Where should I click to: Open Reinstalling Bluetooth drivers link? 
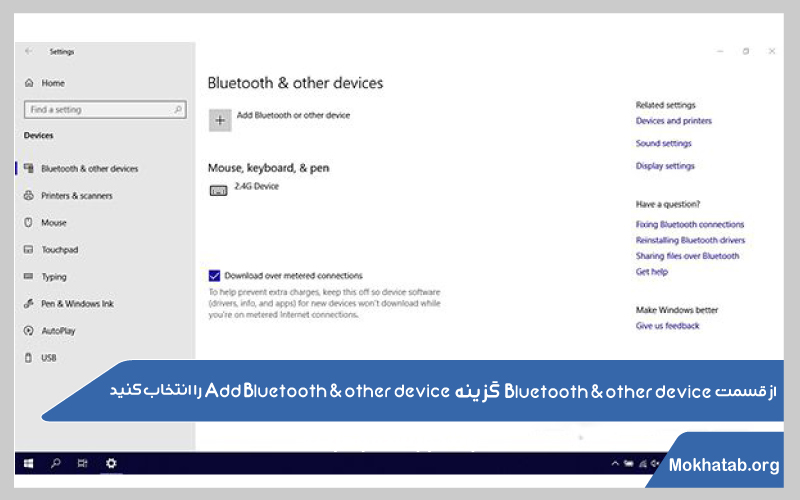[690, 240]
